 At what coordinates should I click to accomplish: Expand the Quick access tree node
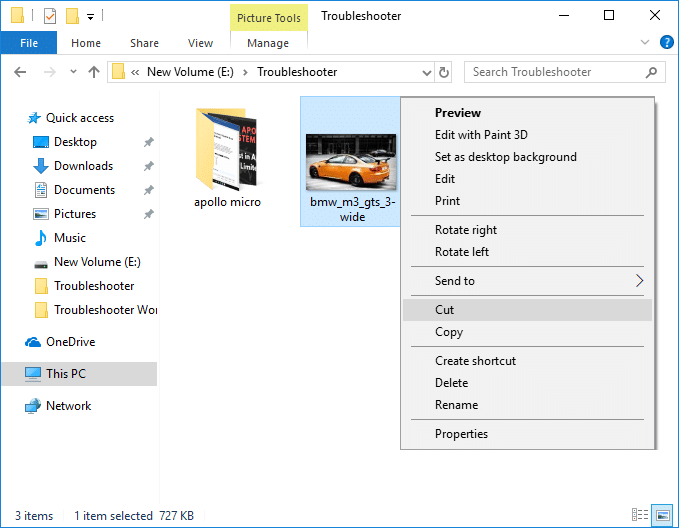[x=13, y=118]
